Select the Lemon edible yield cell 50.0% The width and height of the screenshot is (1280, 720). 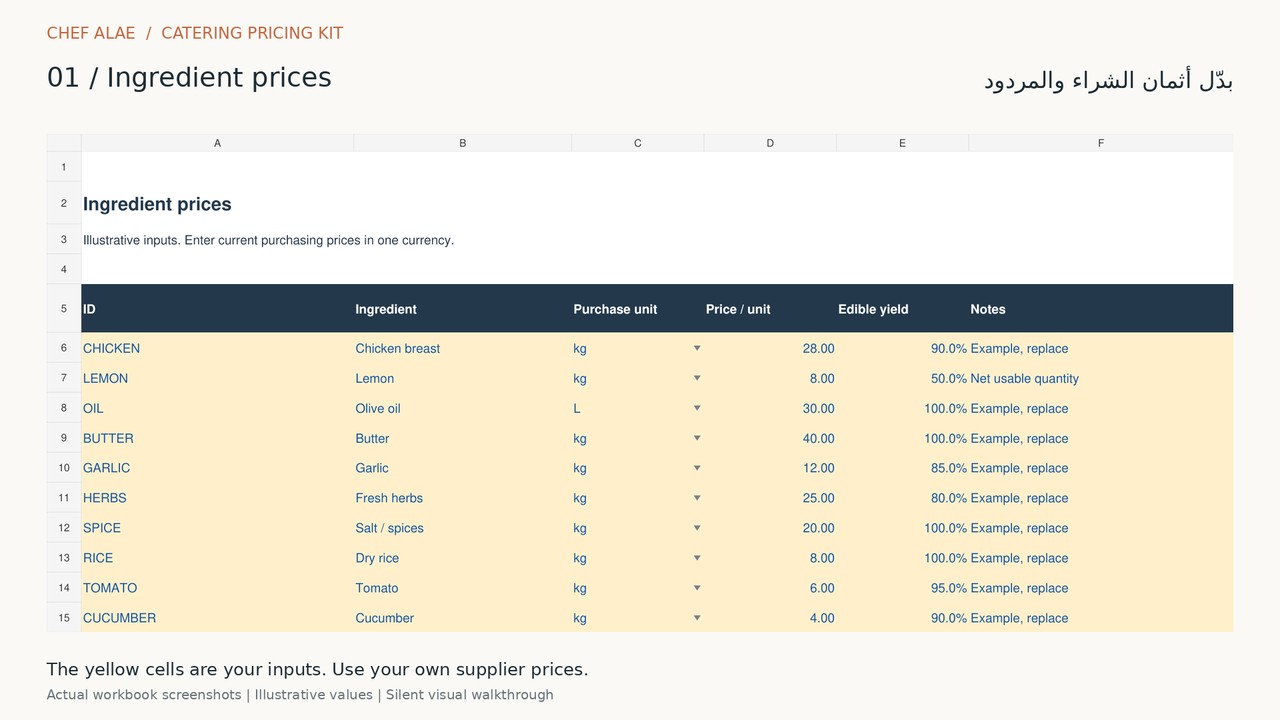[x=902, y=378]
